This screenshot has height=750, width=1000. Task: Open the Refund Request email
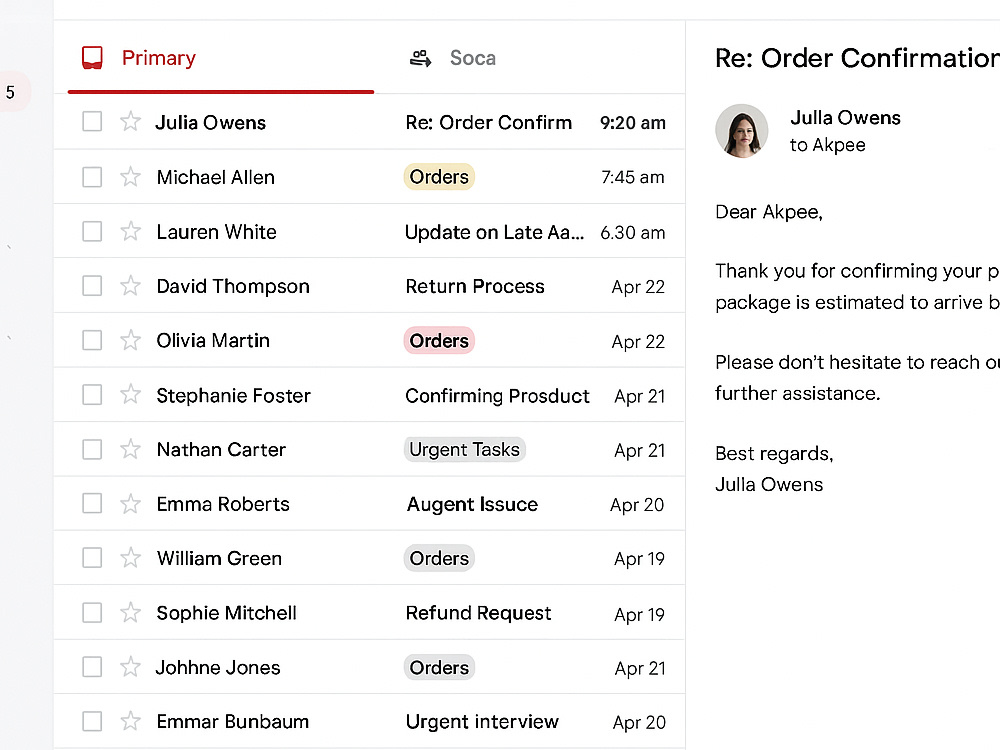478,613
